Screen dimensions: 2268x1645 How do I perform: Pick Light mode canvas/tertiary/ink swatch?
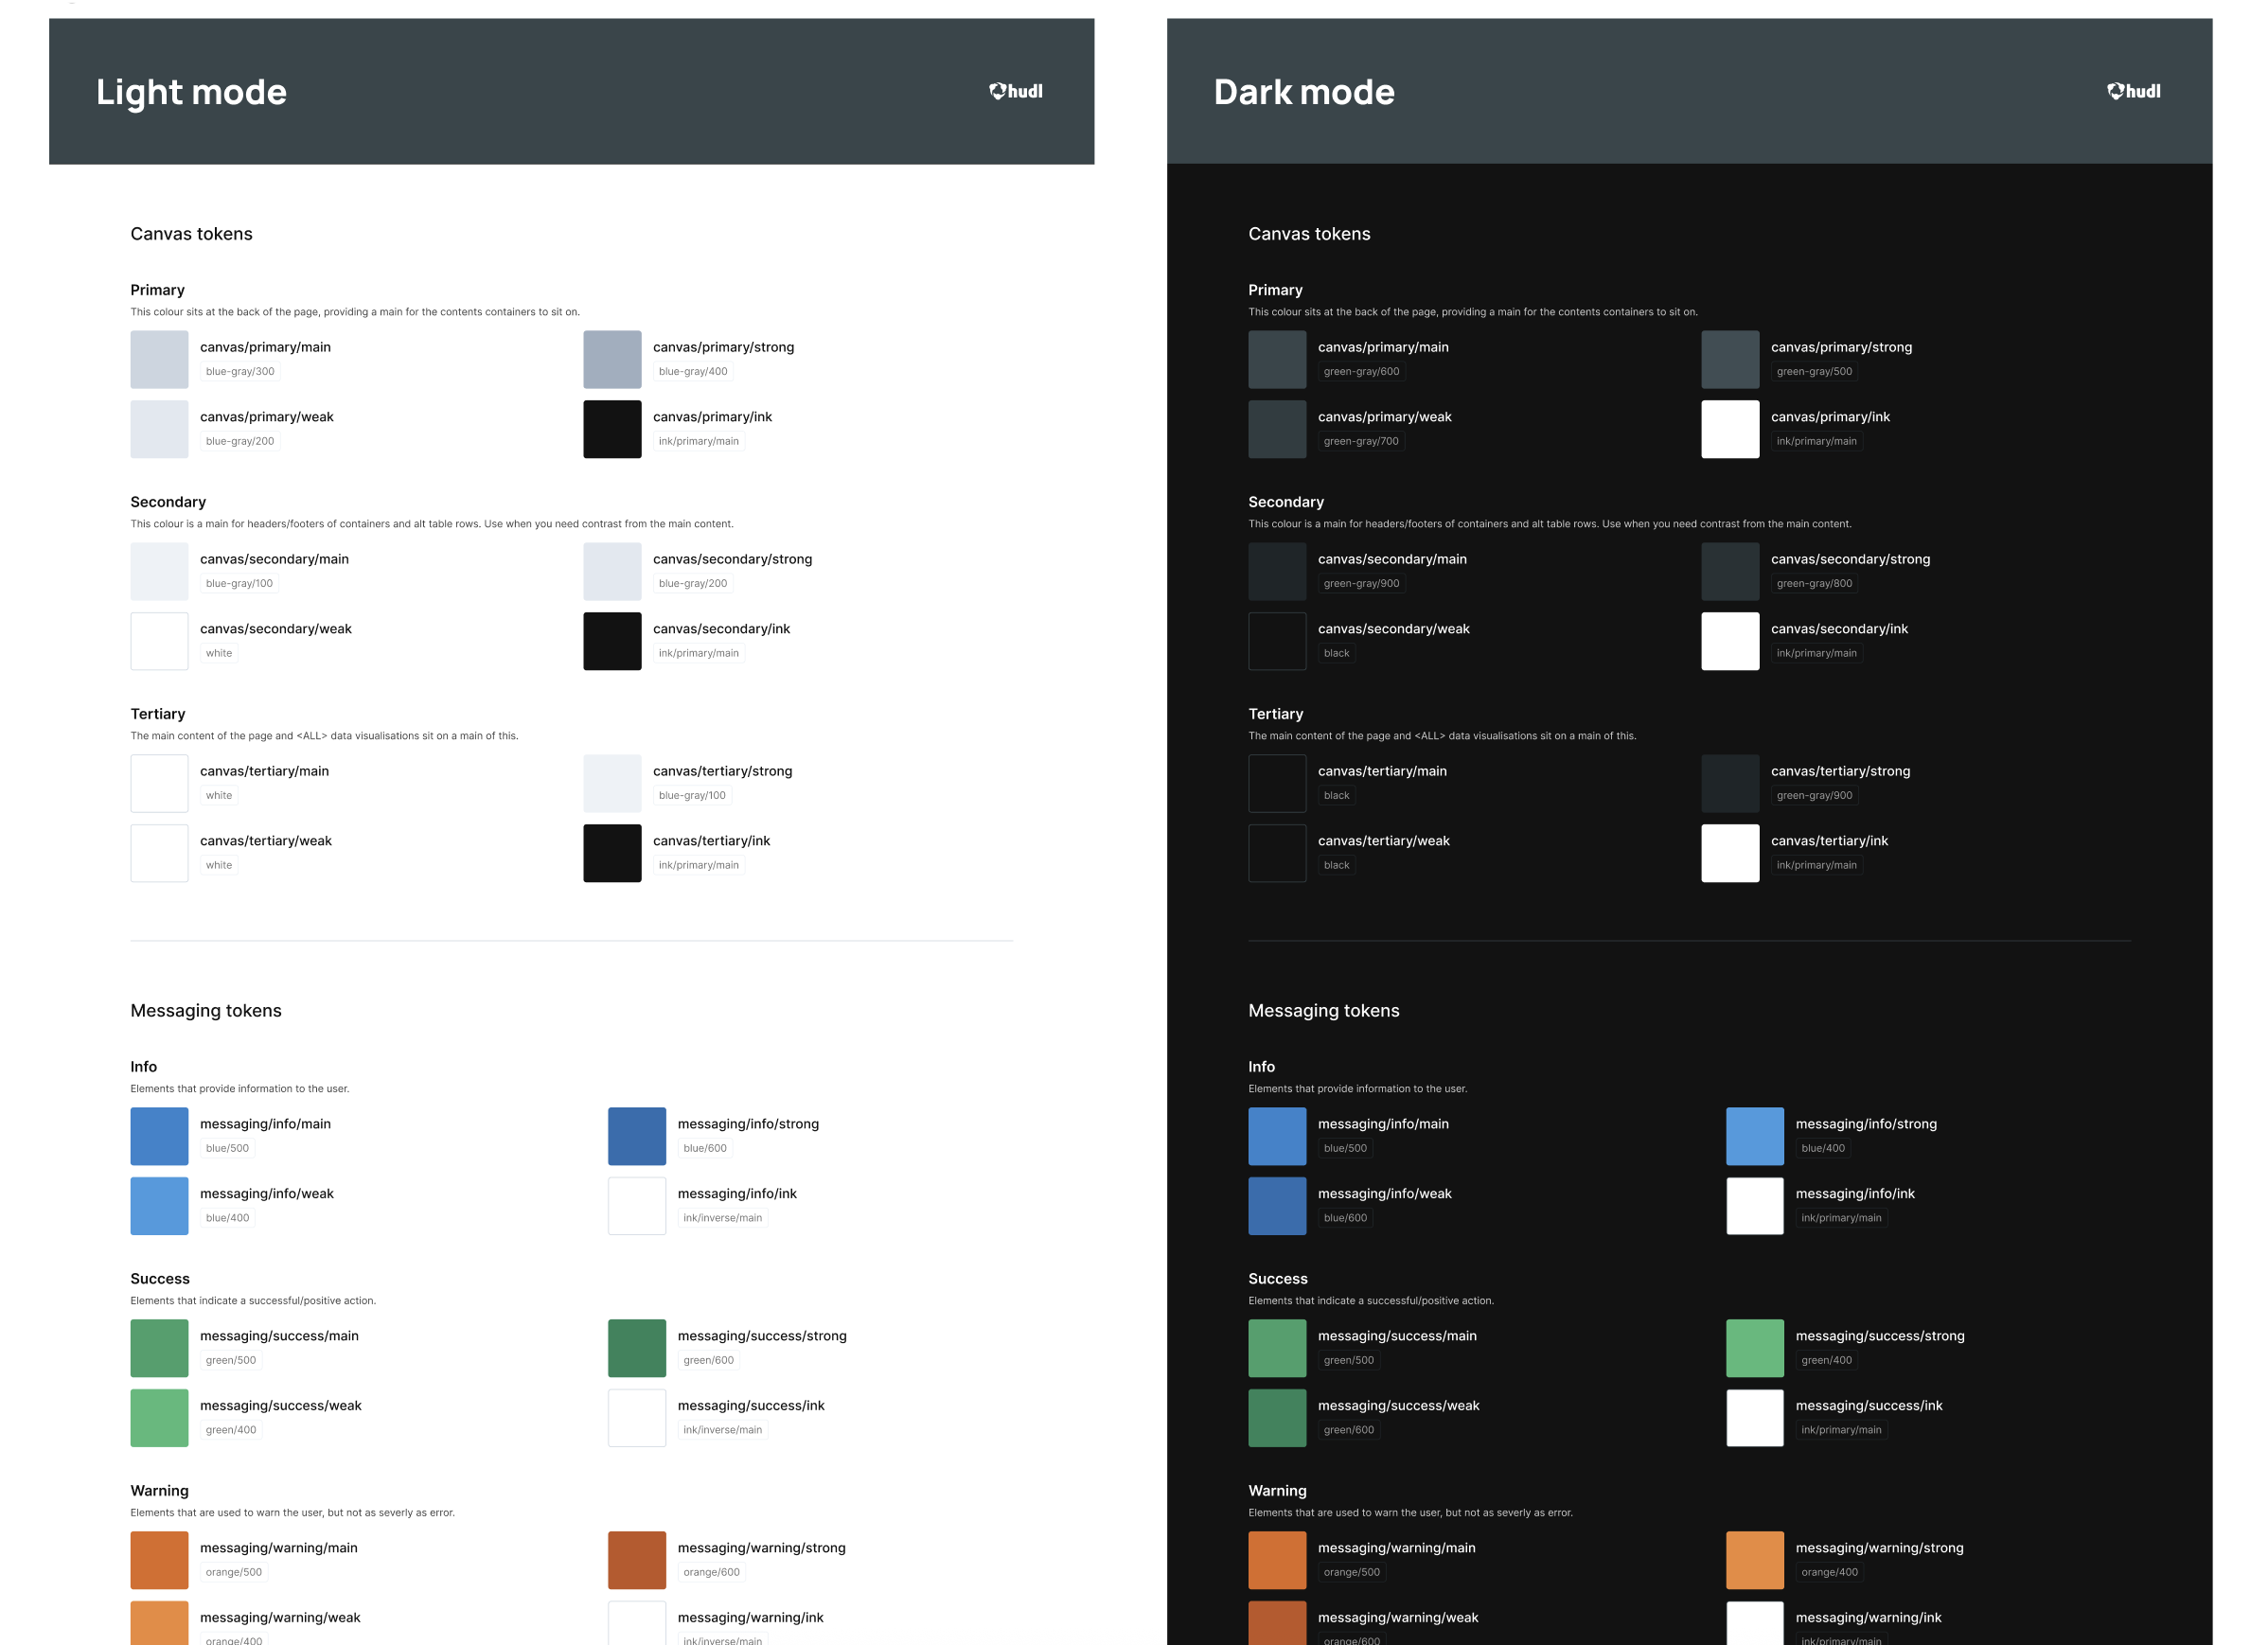tap(612, 853)
